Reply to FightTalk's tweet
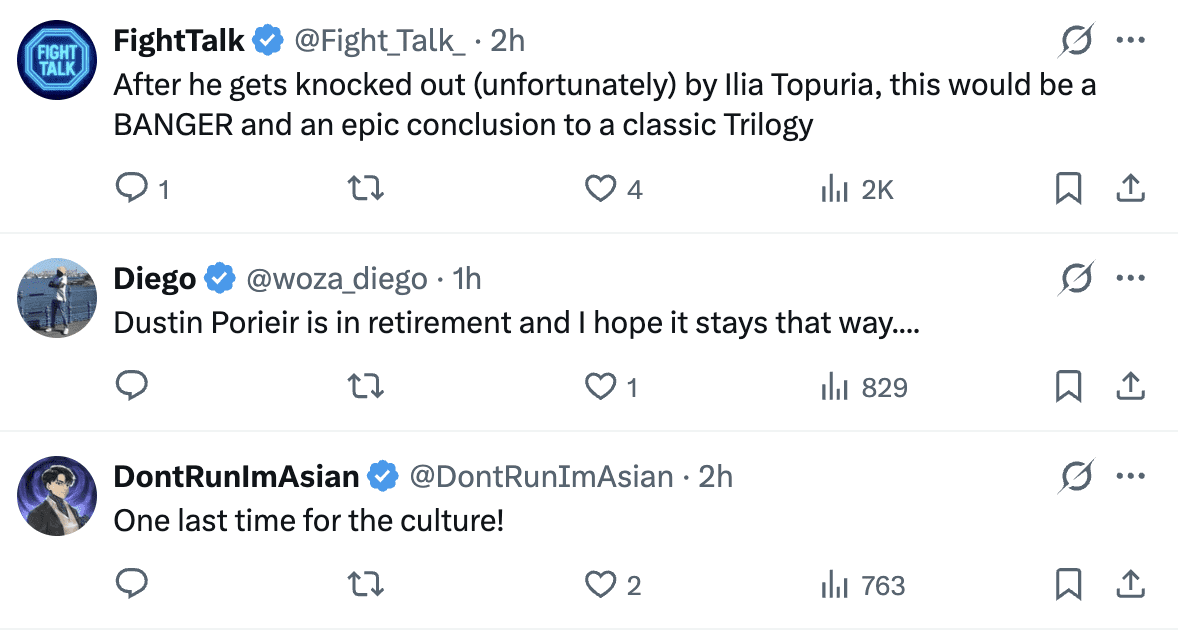 pyautogui.click(x=133, y=188)
